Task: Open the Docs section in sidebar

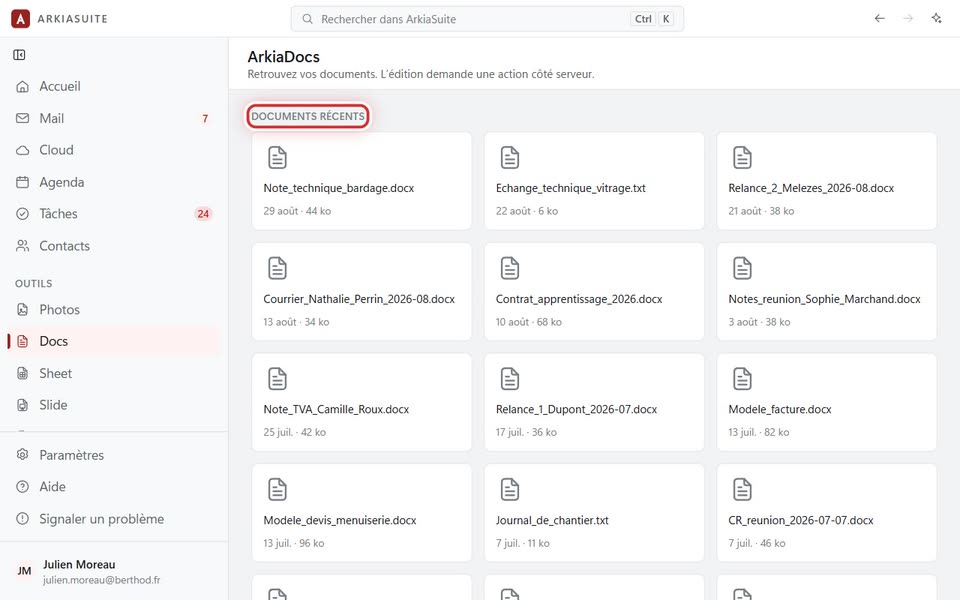Action: [114, 341]
